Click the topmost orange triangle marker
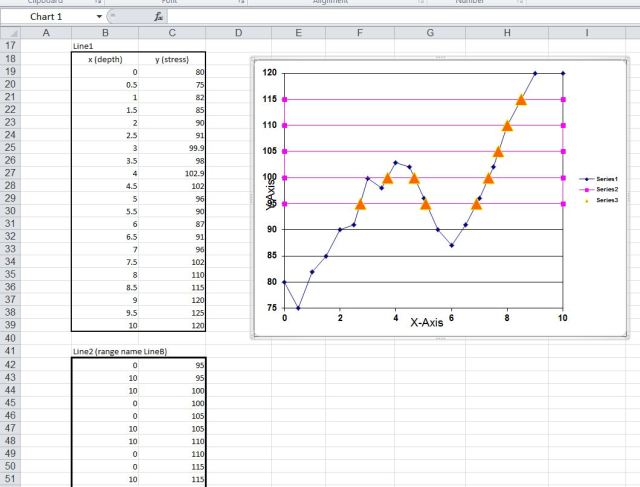 pyautogui.click(x=521, y=99)
